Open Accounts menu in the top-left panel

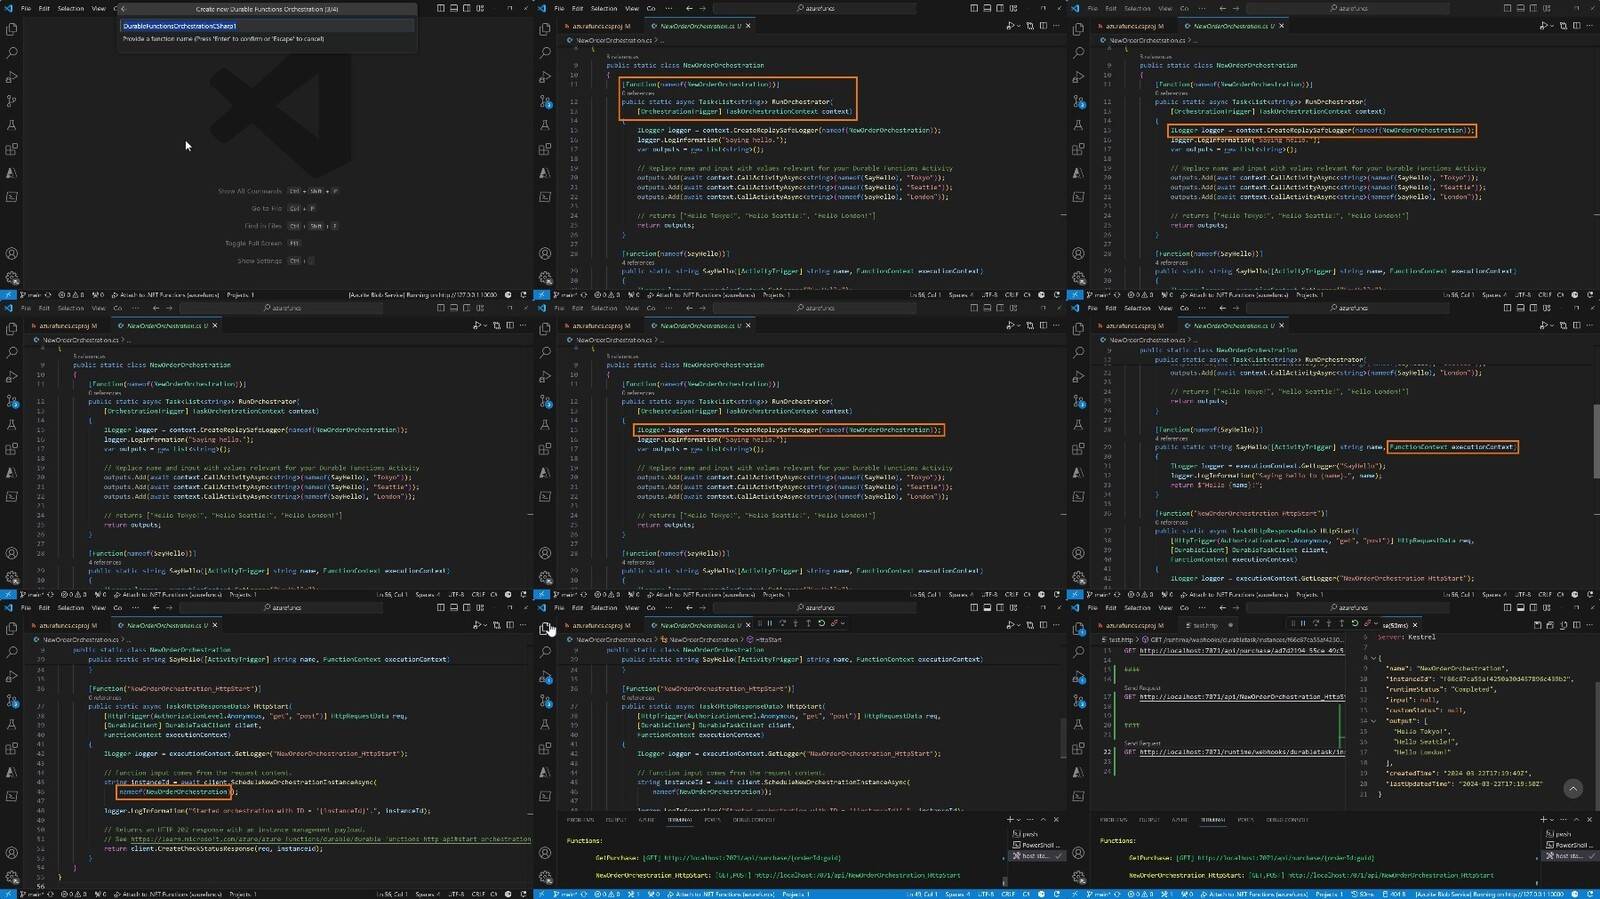click(x=12, y=254)
